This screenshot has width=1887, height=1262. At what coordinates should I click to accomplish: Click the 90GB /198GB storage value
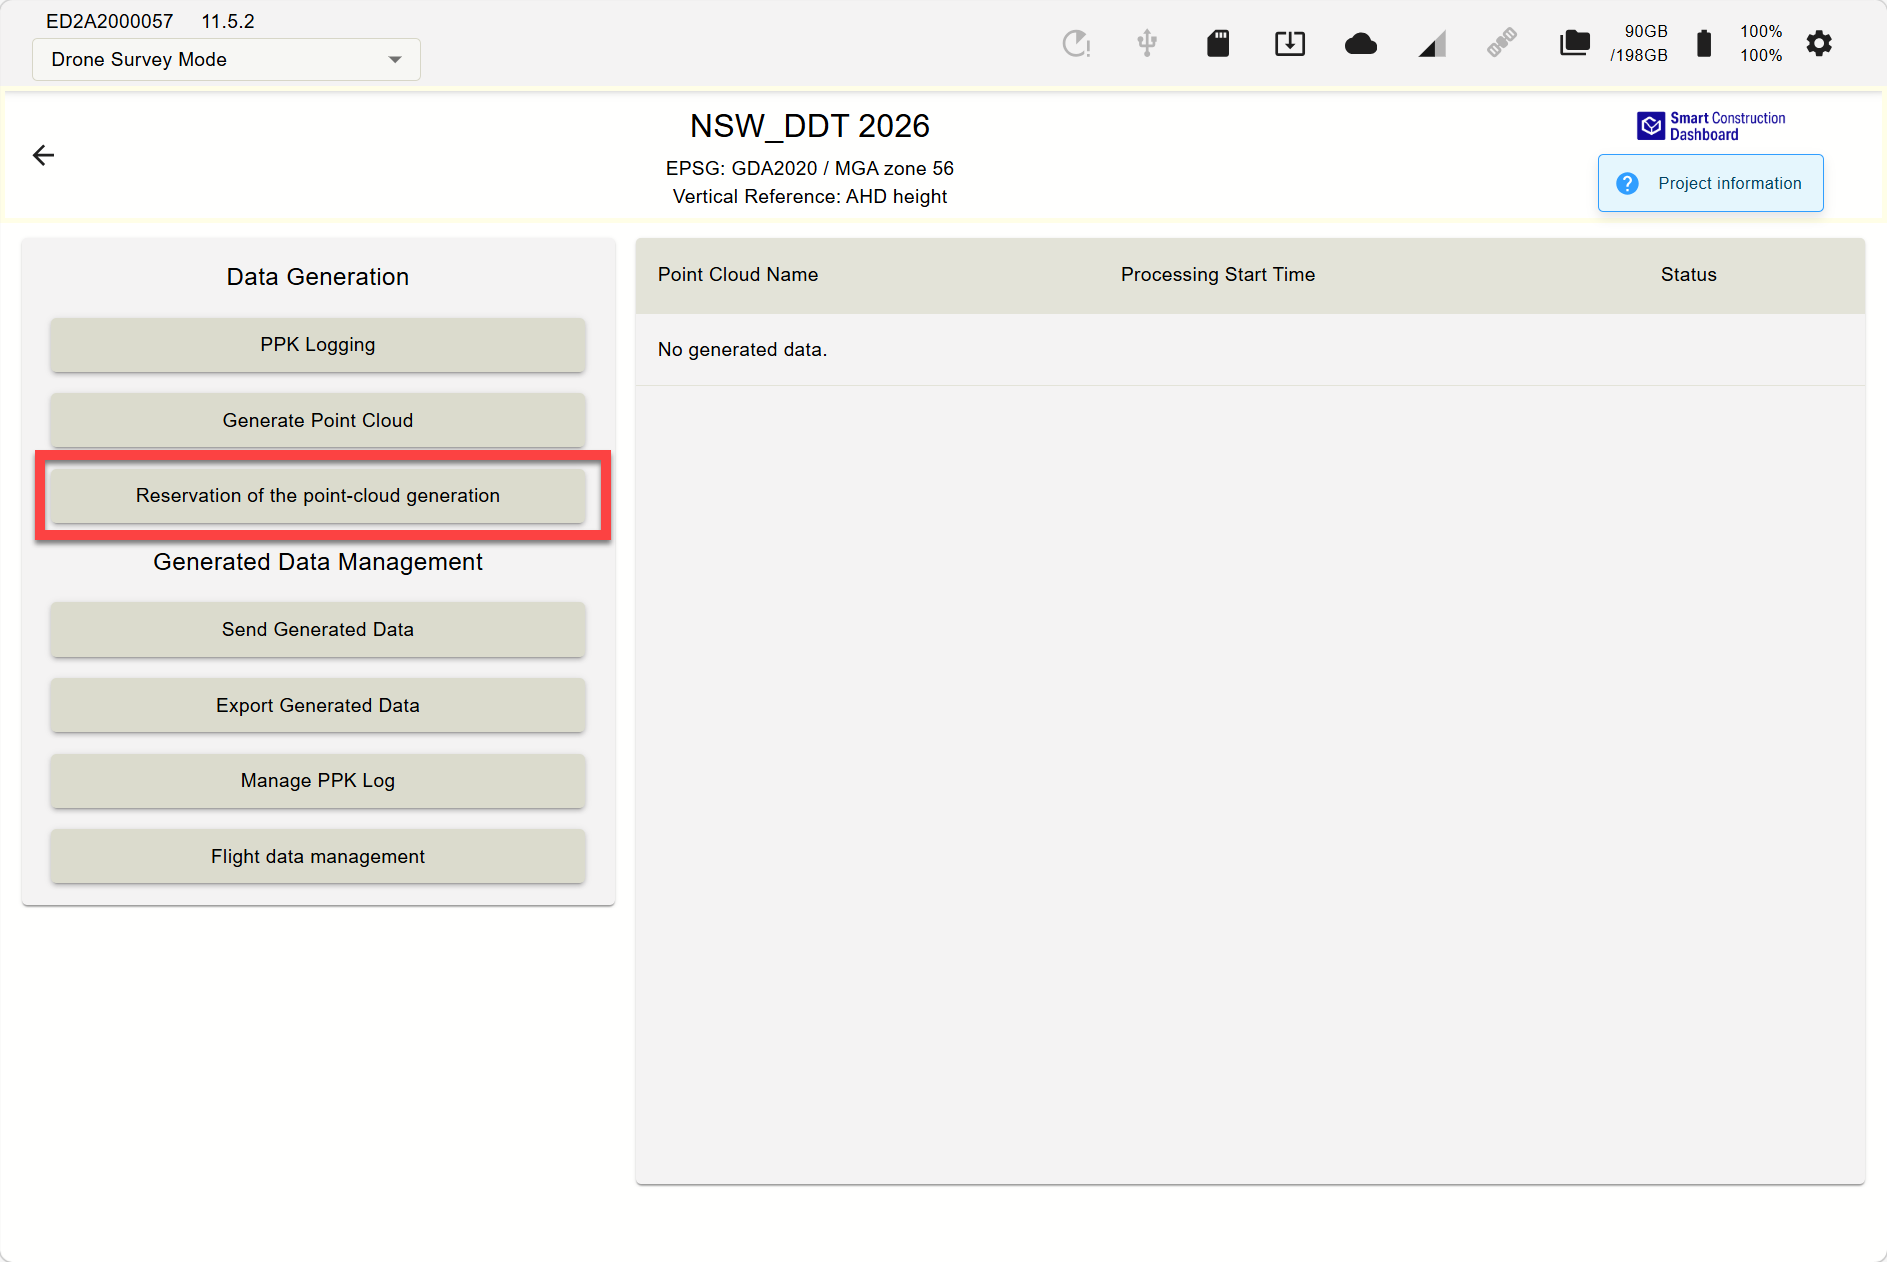click(x=1639, y=43)
